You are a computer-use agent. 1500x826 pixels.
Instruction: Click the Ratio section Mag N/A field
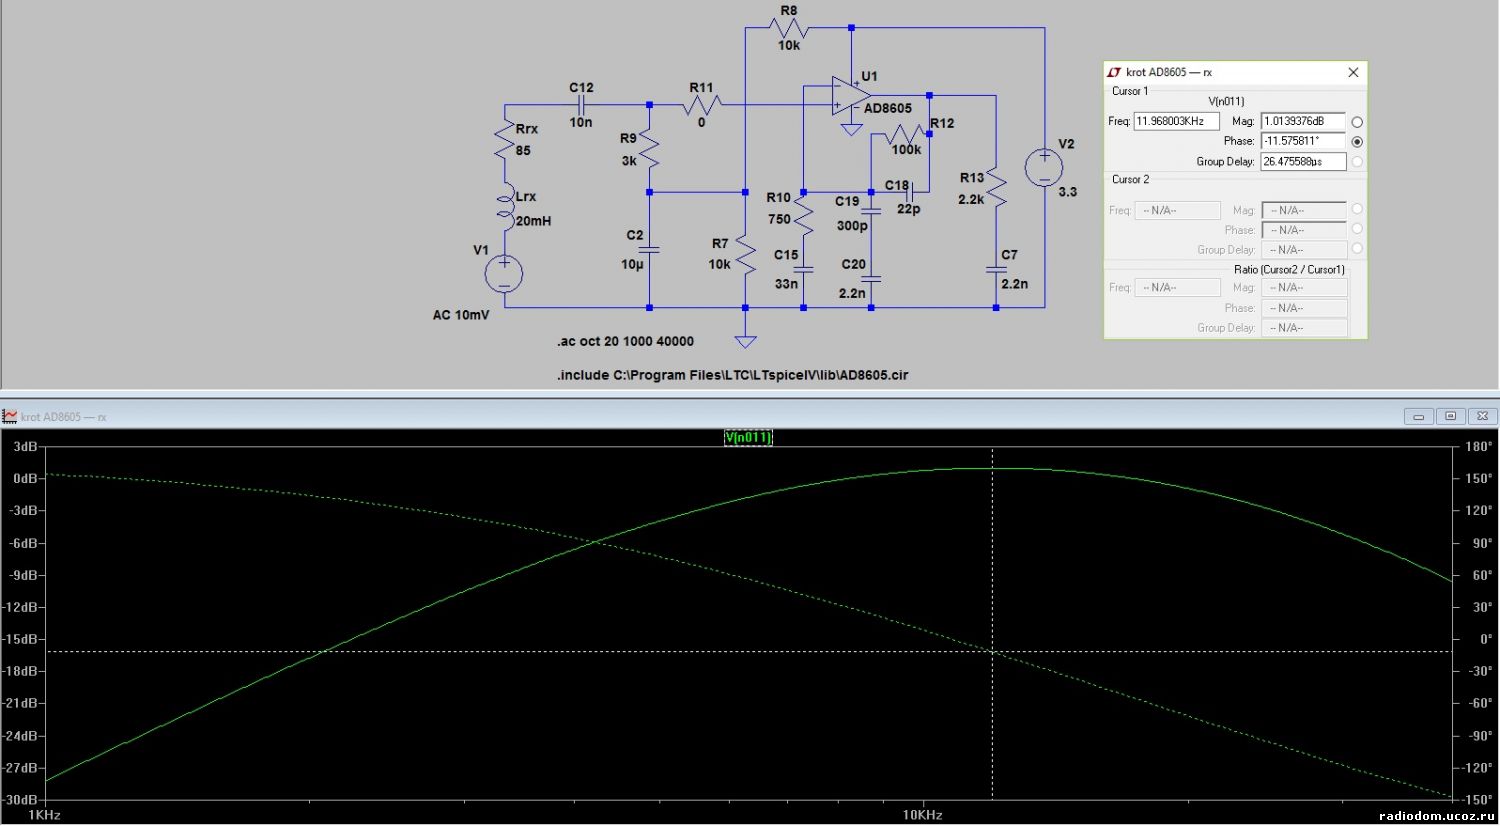(x=1304, y=287)
